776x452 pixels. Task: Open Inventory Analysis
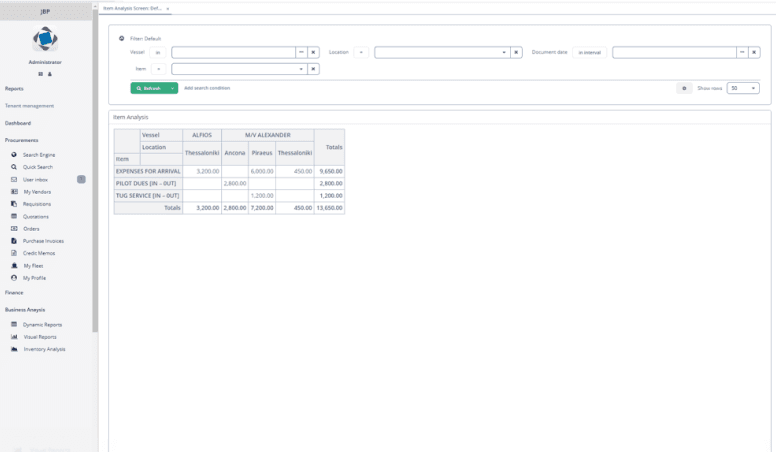coord(44,350)
